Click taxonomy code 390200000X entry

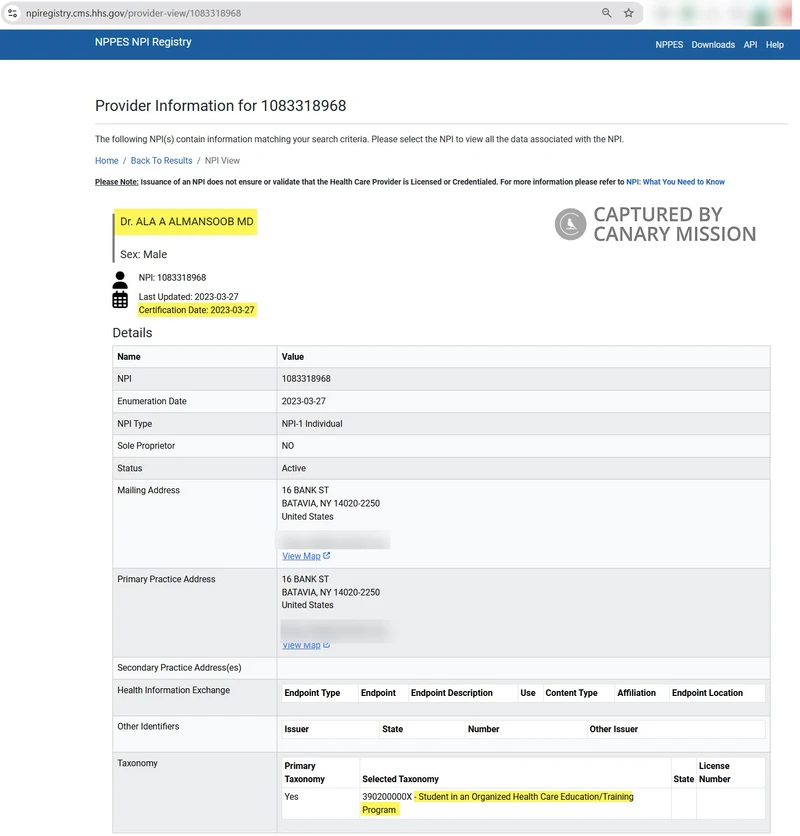coord(387,797)
